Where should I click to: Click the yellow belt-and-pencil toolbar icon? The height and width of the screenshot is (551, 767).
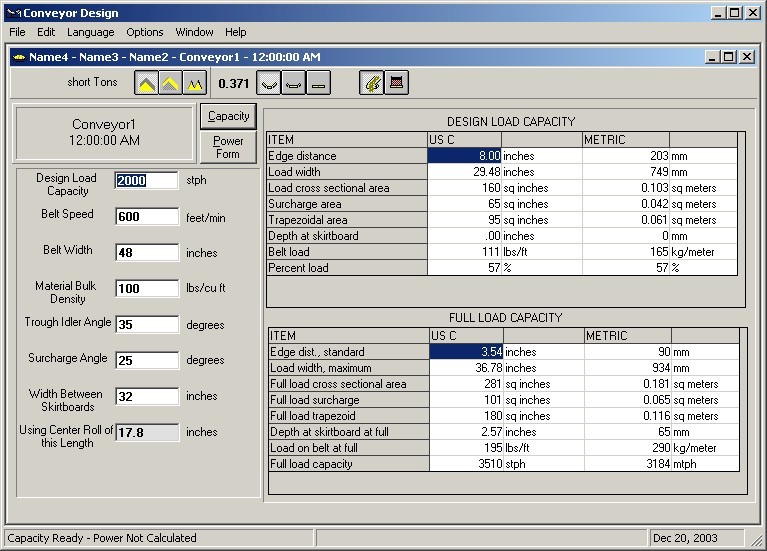372,83
